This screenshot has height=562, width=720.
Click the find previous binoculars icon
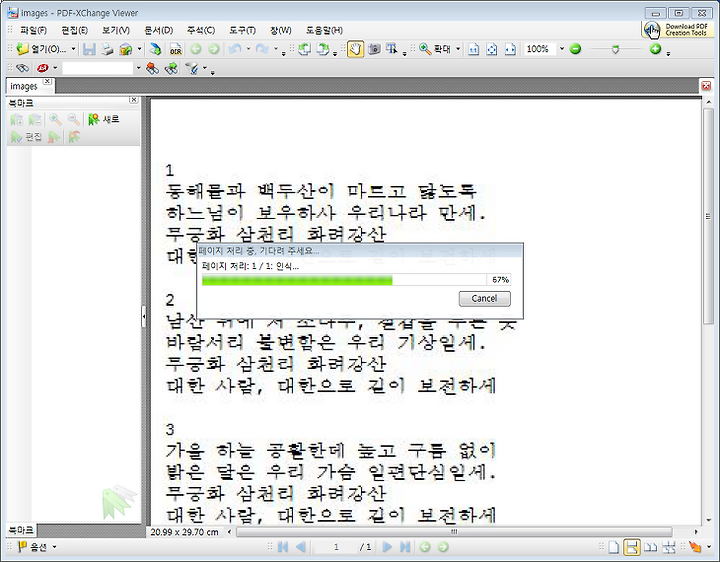click(x=152, y=68)
